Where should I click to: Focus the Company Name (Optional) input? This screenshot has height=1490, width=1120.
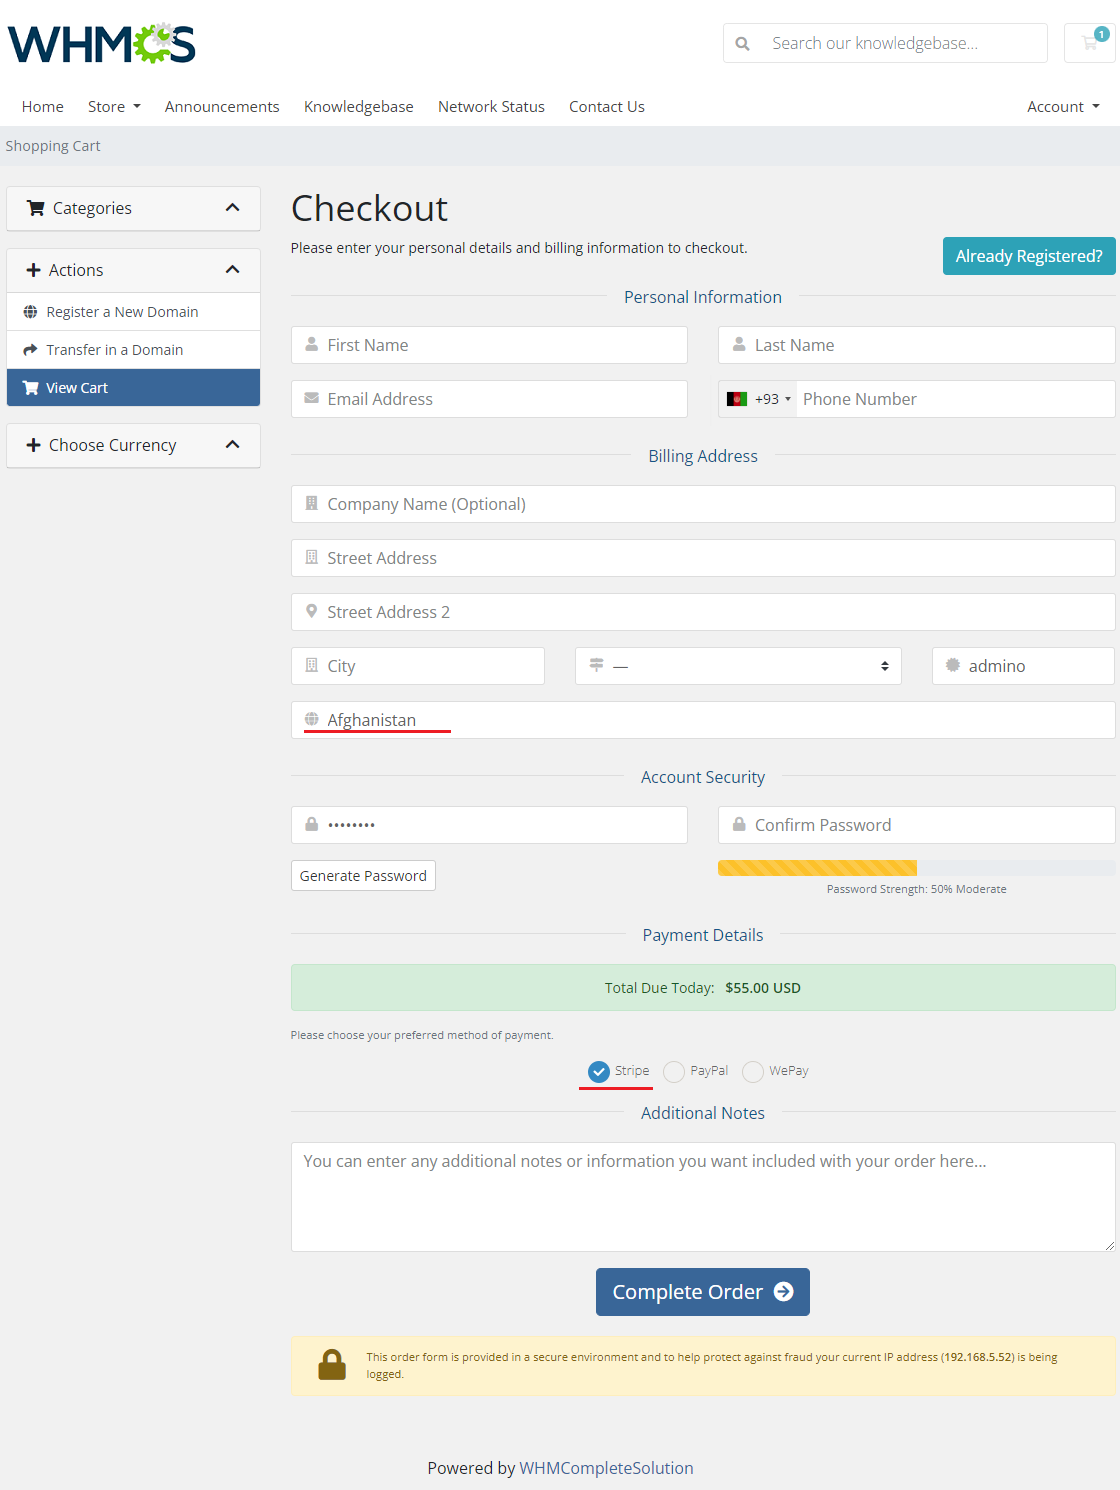coord(703,504)
